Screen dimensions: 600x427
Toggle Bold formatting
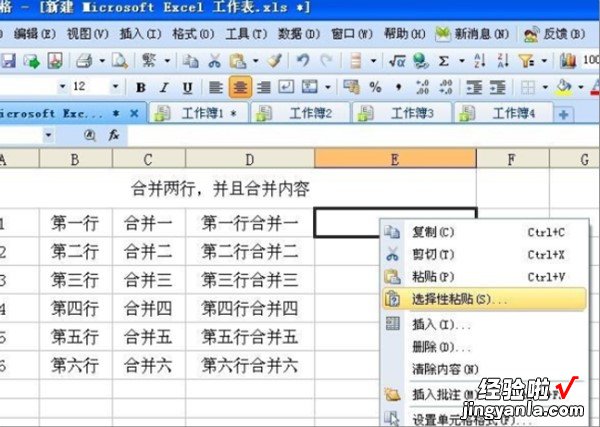(140, 88)
